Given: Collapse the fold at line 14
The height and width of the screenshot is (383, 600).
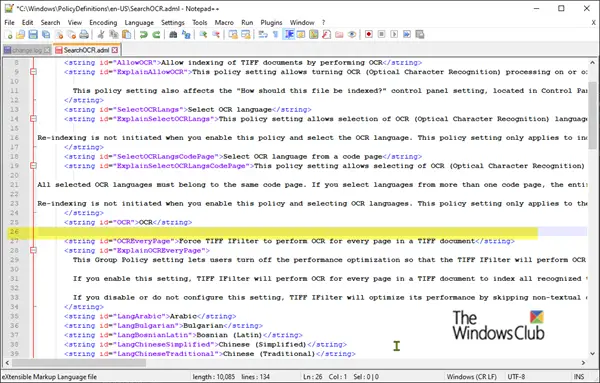Looking at the screenshot, I should click(33, 119).
